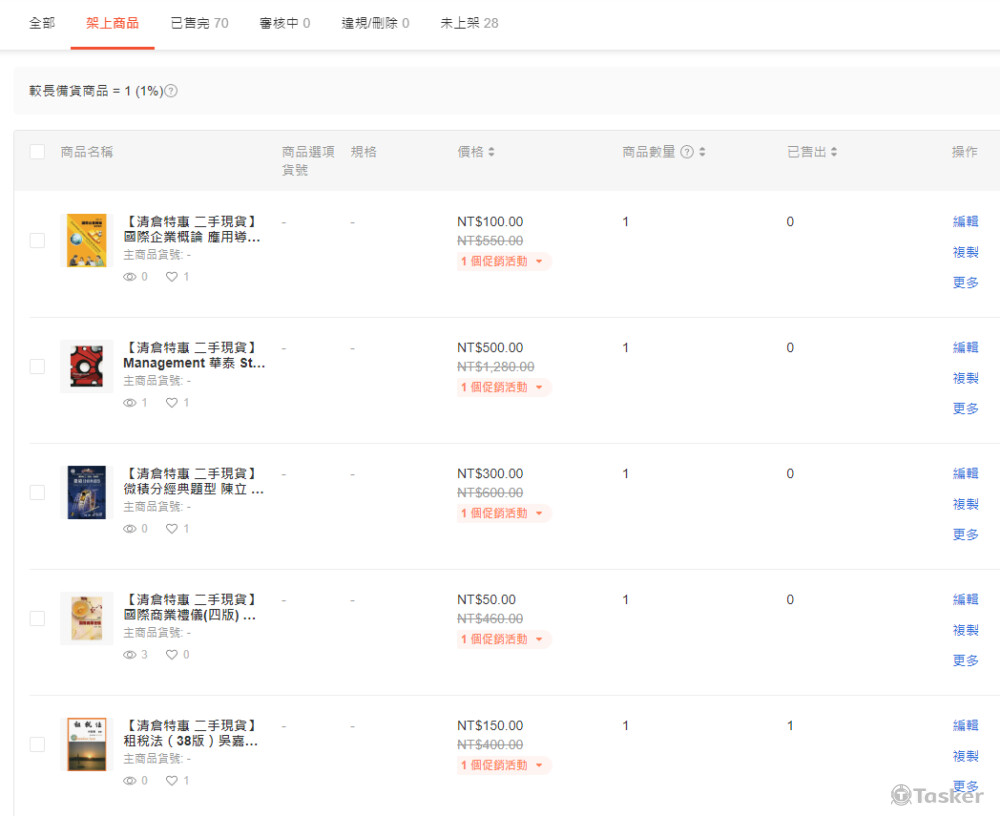Click the eye views icon for 國際商業禮儀
This screenshot has width=1000, height=816.
(129, 655)
